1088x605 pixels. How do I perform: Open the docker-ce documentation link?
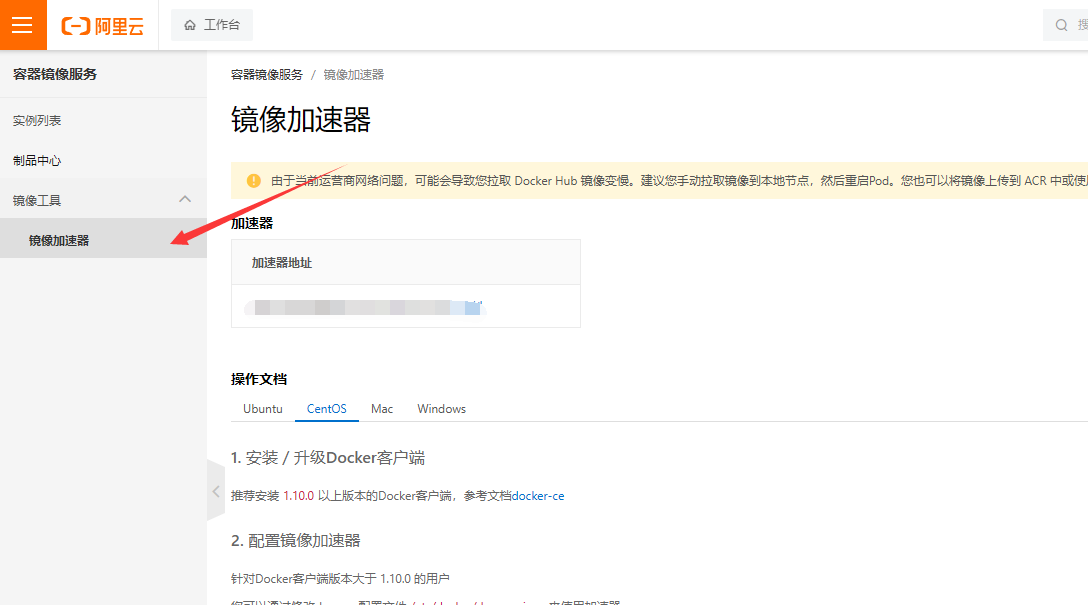(538, 496)
